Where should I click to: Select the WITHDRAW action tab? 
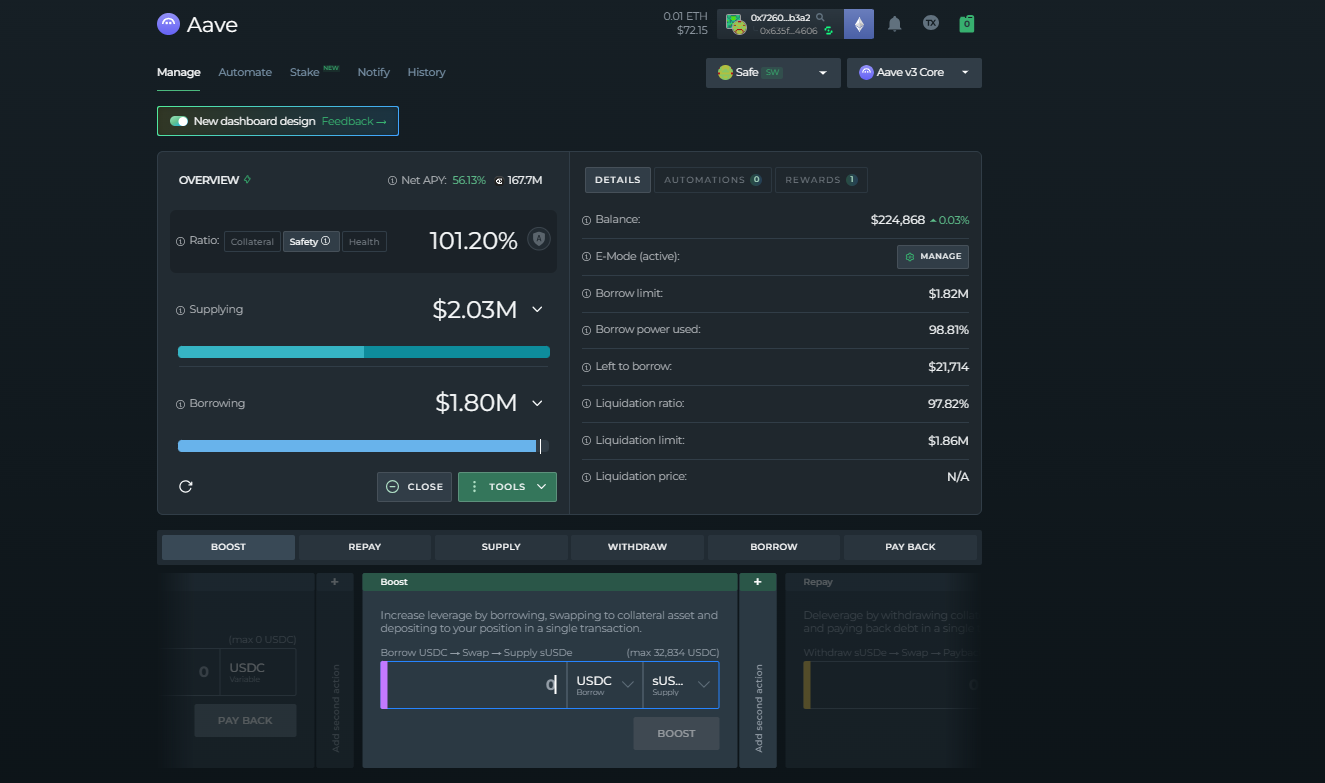[637, 547]
